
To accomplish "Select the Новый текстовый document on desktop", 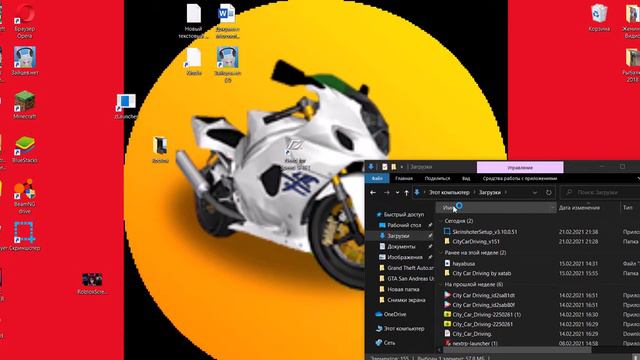I will pos(193,21).
